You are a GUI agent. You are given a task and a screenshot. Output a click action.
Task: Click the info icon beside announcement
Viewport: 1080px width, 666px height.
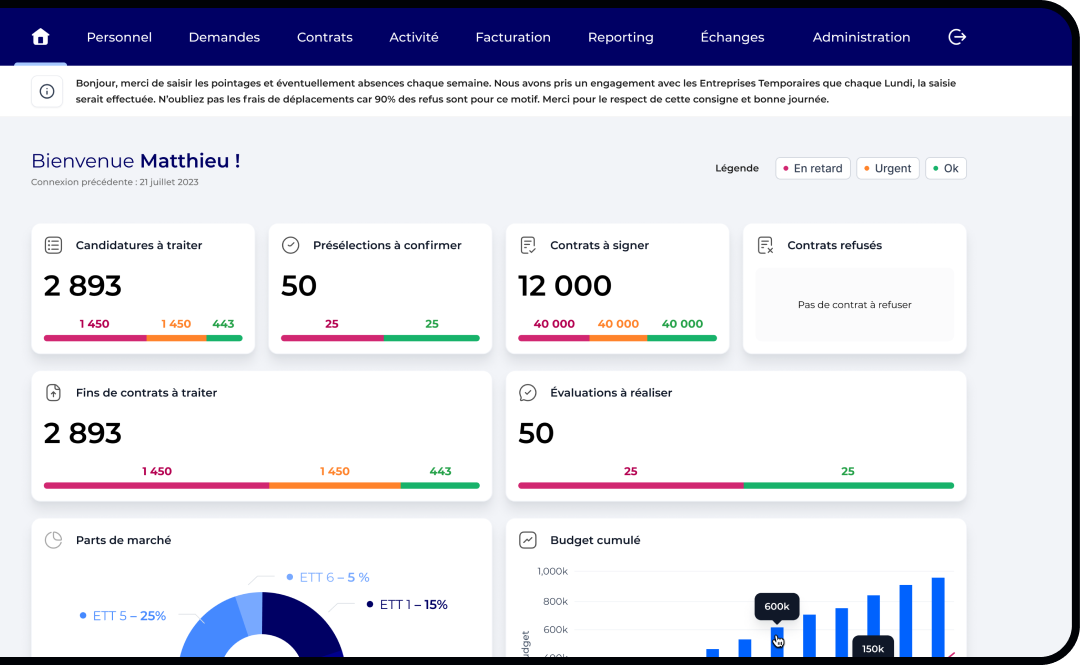coord(47,91)
